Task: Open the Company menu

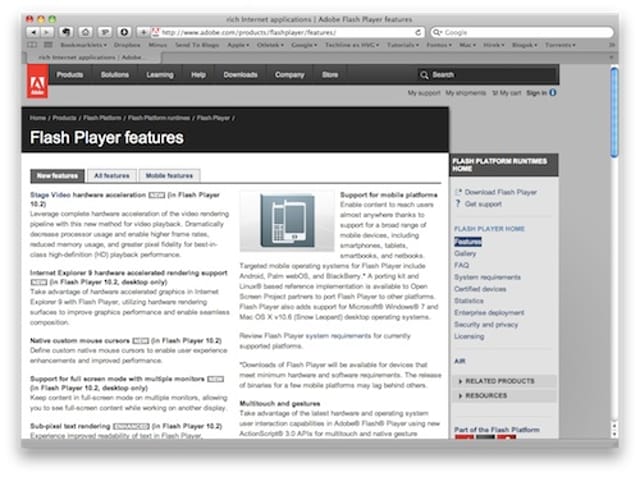Action: (x=289, y=75)
